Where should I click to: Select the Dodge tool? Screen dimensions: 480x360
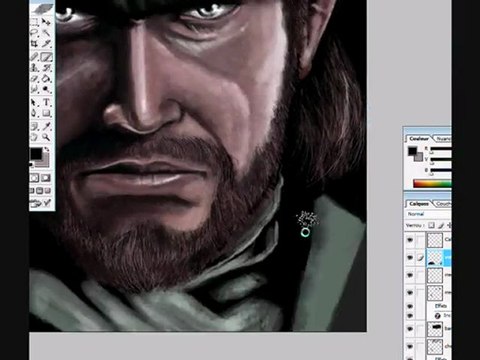click(47, 89)
